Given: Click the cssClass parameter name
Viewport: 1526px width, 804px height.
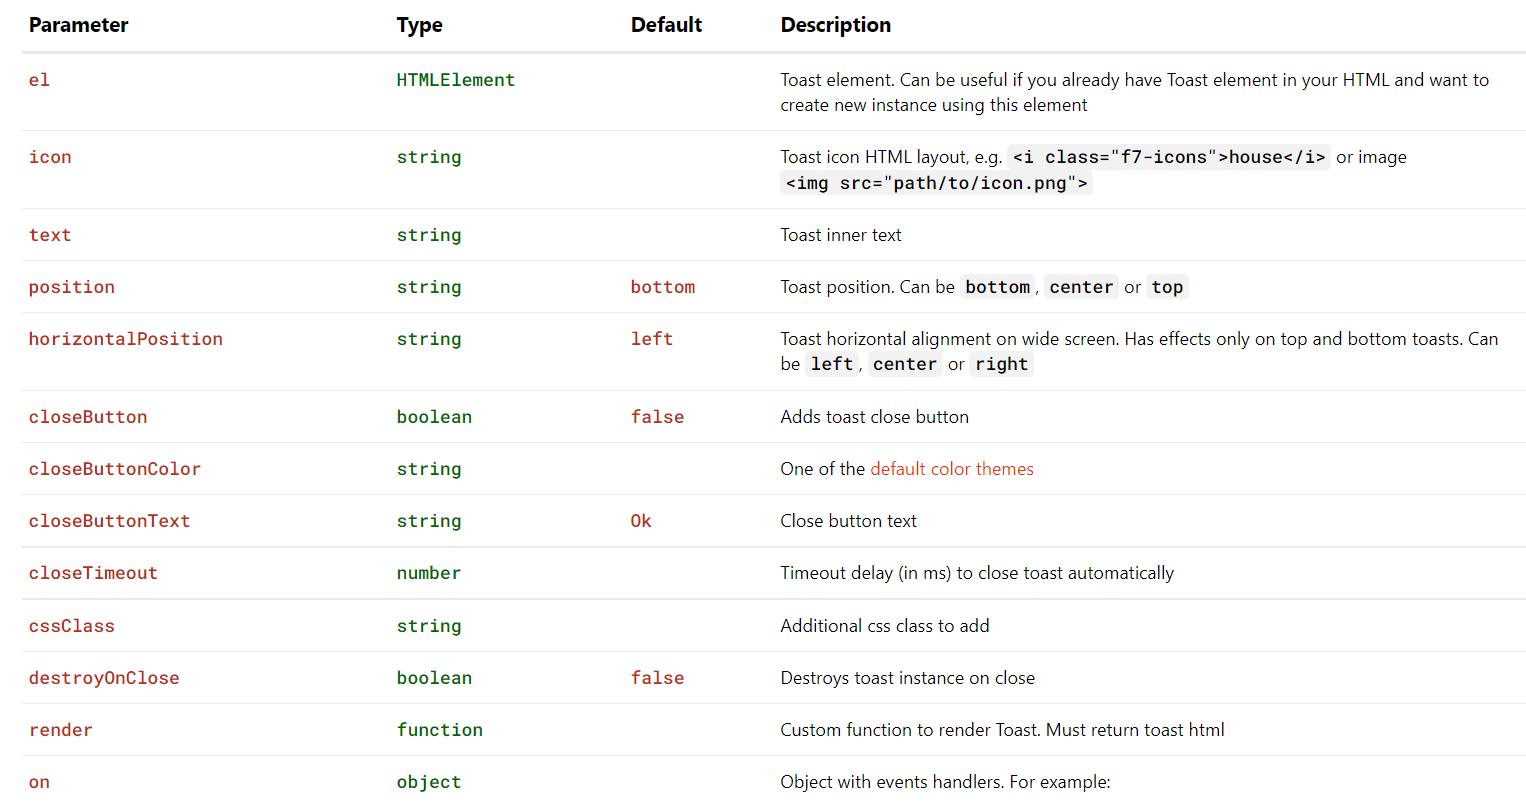Looking at the screenshot, I should click(x=72, y=626).
